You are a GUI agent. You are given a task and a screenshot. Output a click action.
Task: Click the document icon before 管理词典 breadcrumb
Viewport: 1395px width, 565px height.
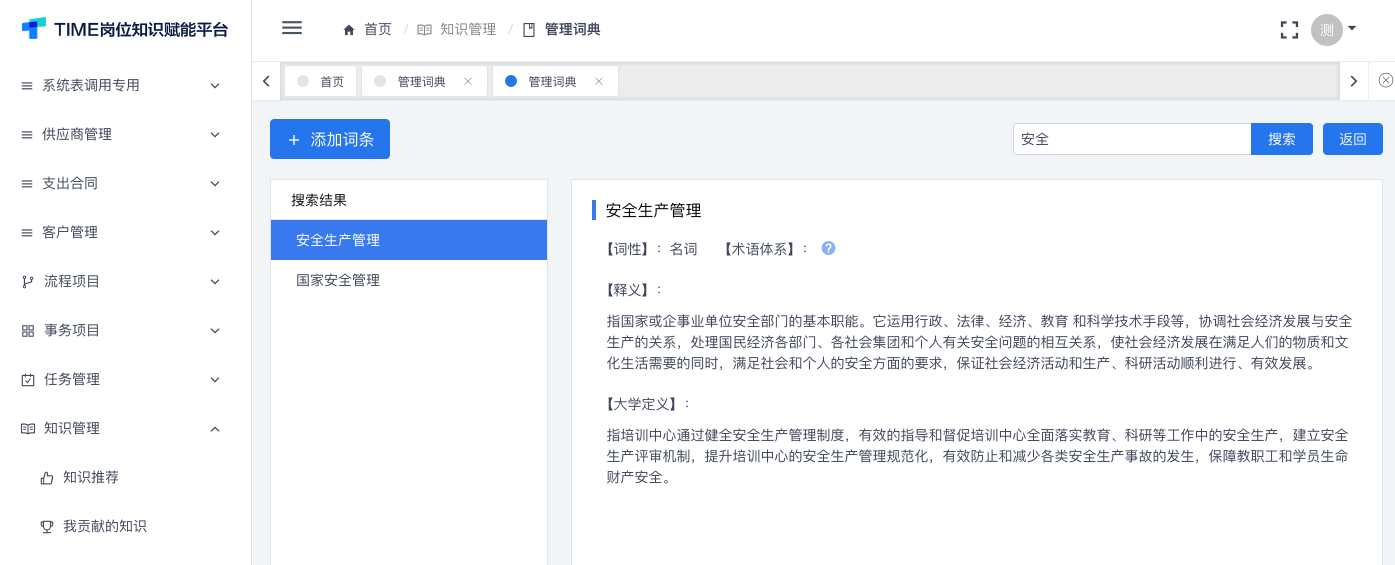click(x=529, y=30)
